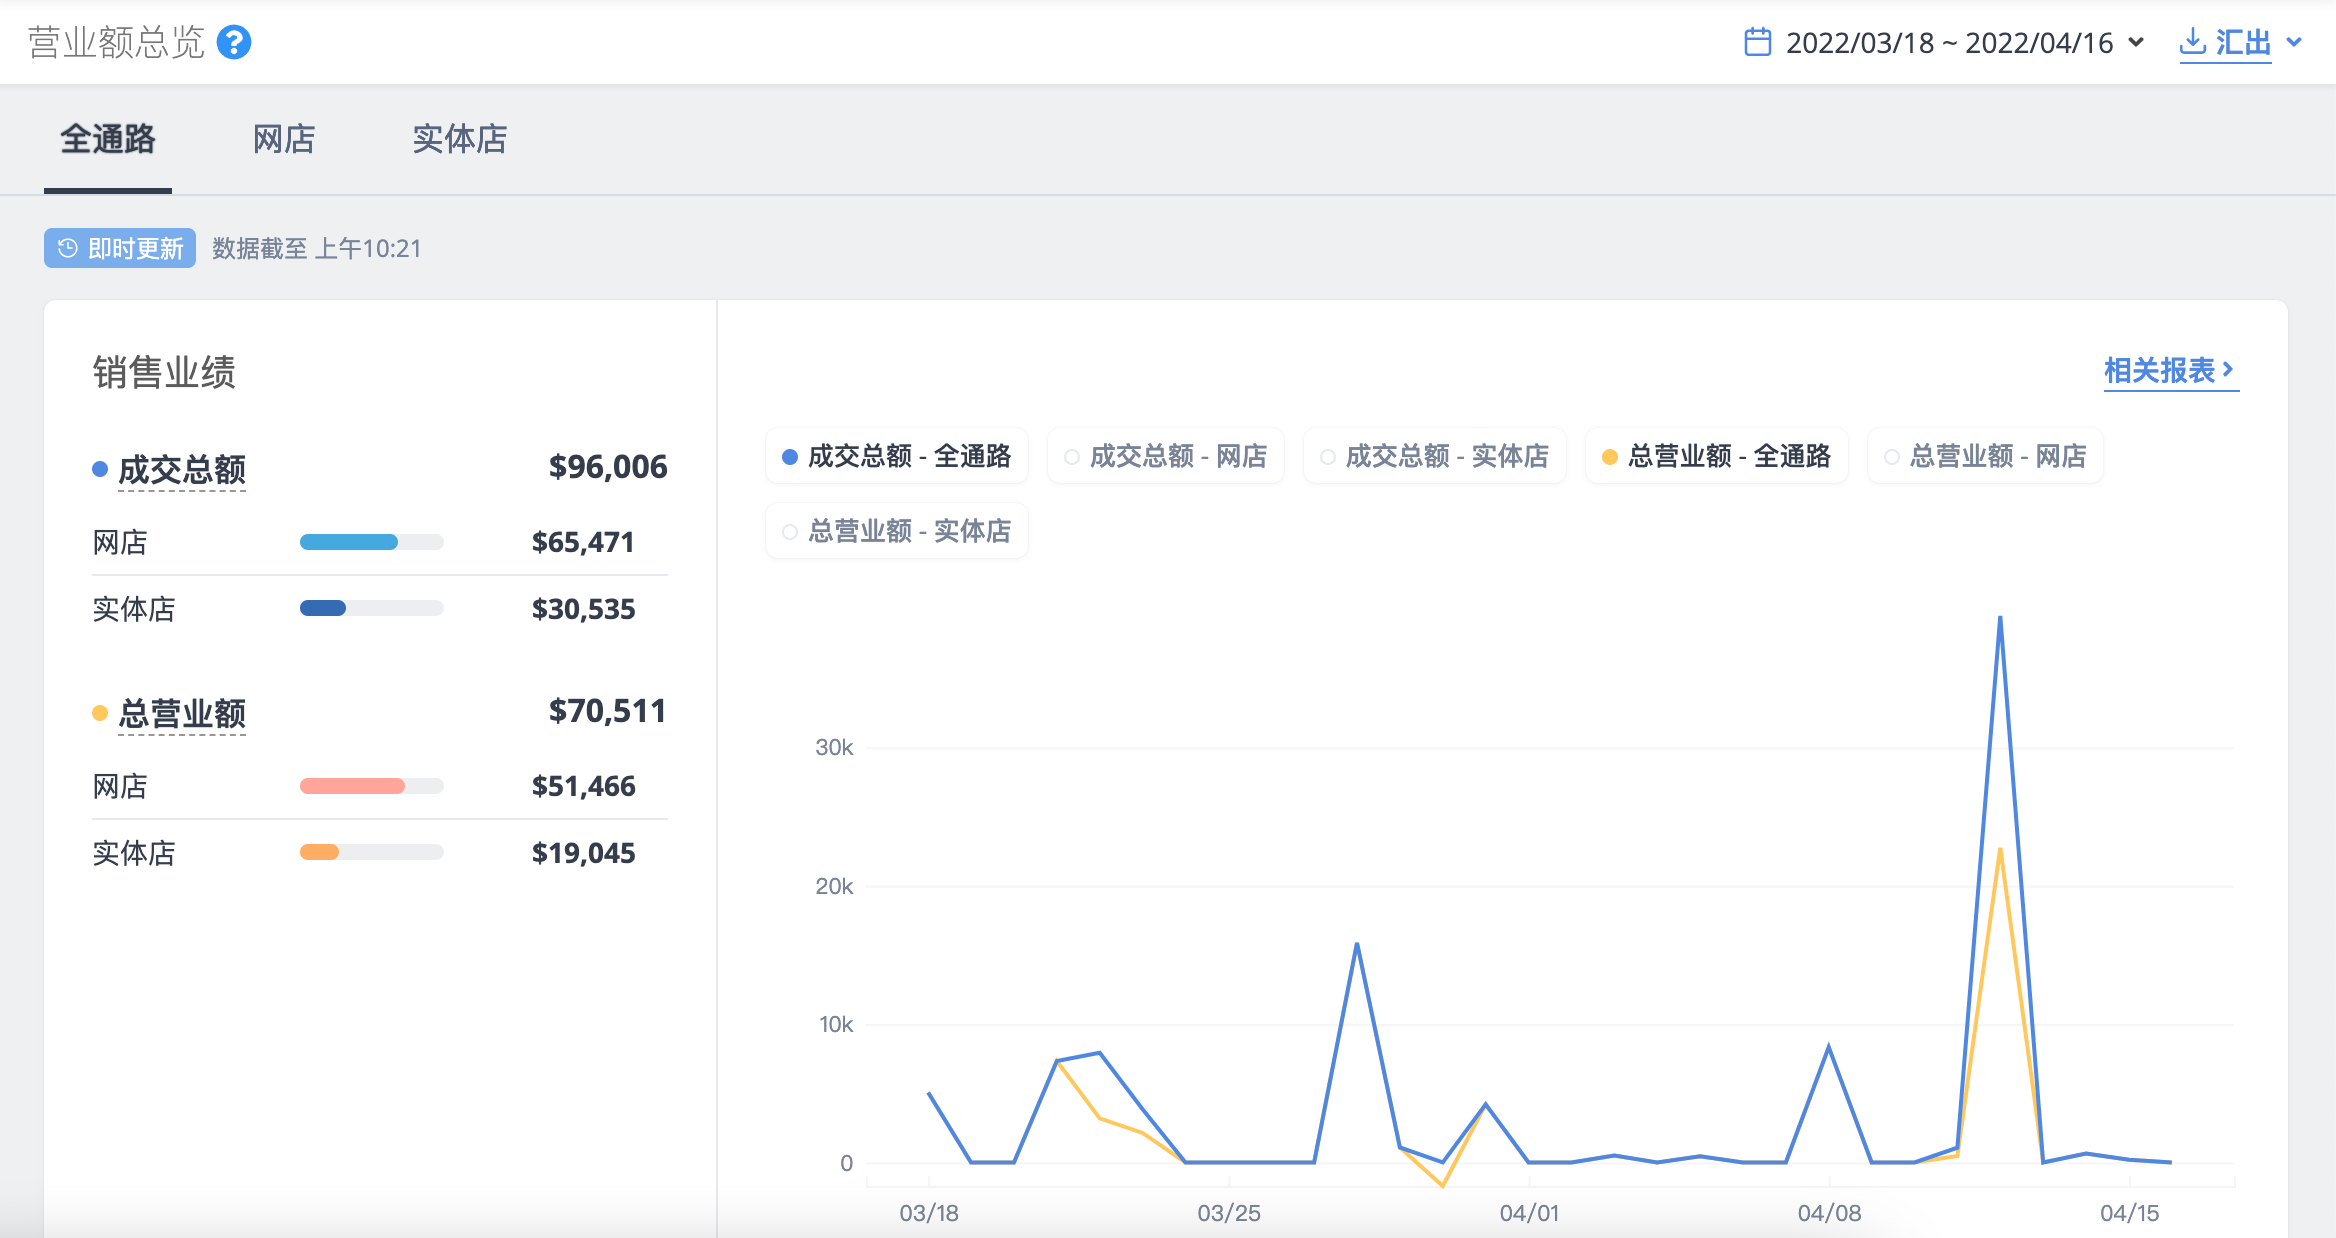The height and width of the screenshot is (1238, 2336).
Task: Click the 20k y-axis label
Action: click(834, 886)
